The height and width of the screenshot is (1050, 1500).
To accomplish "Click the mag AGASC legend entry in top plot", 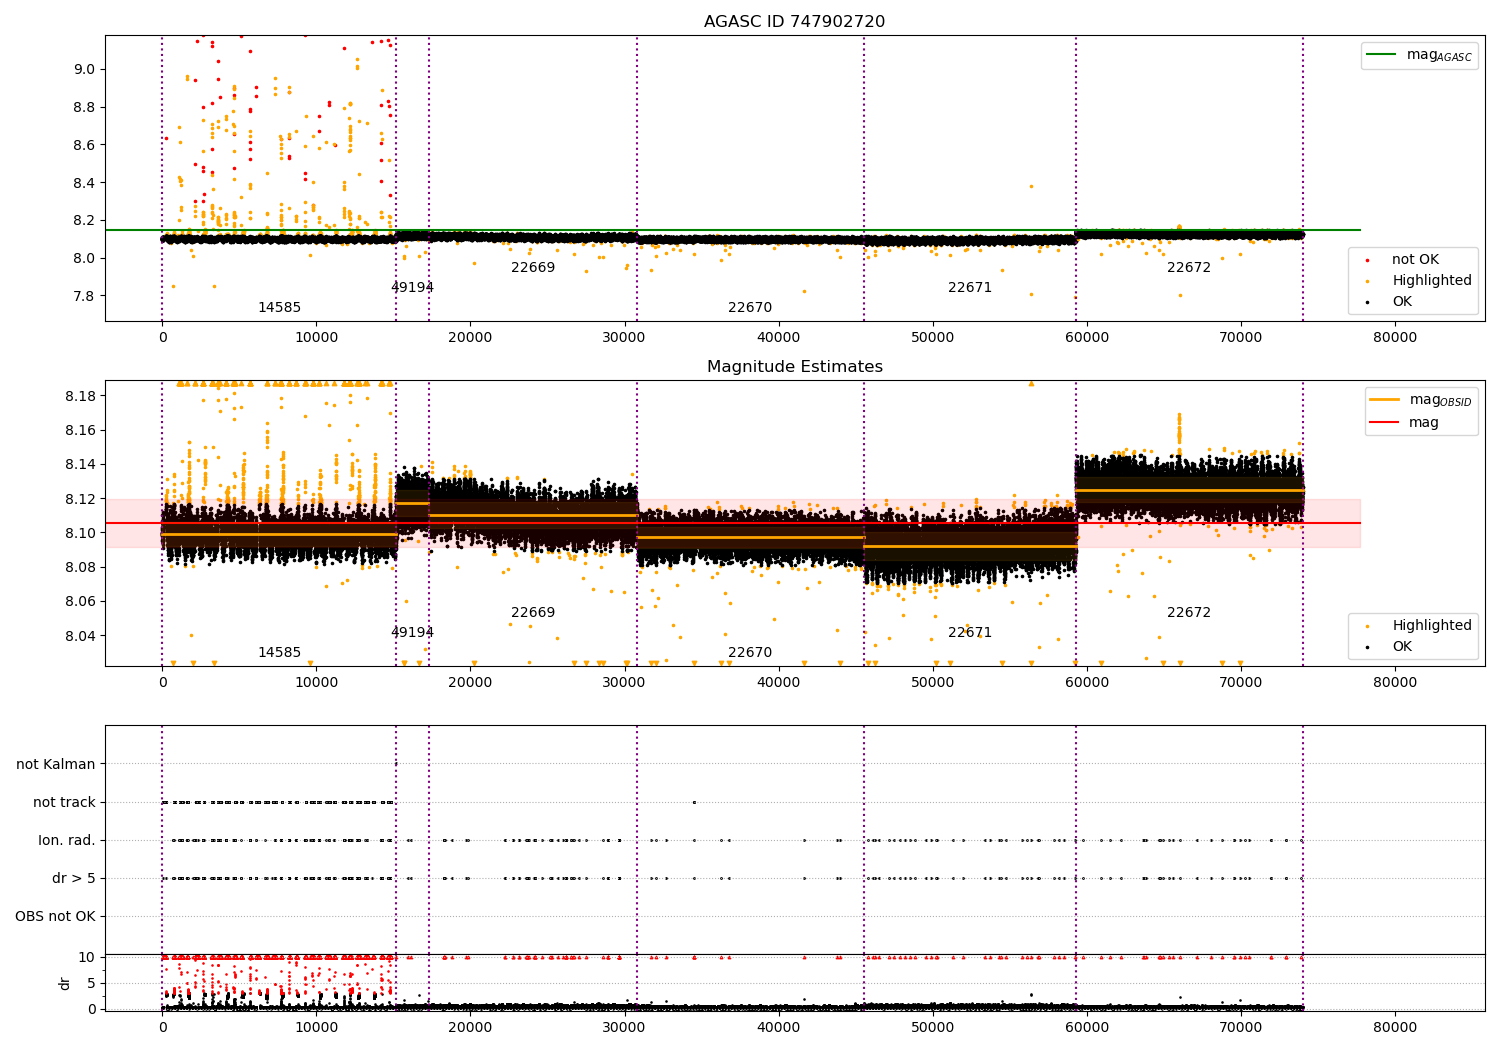I will [1419, 55].
